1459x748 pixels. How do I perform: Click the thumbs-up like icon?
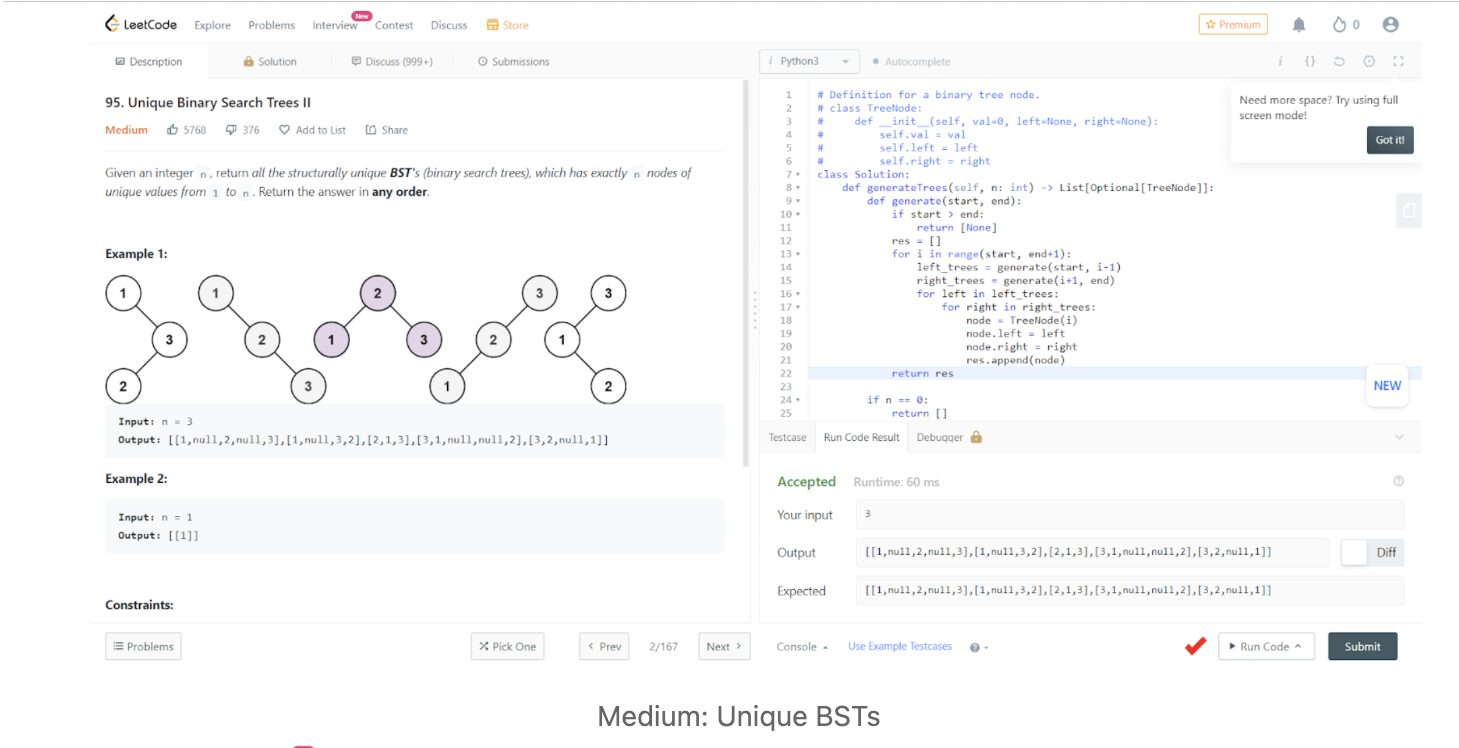point(173,130)
